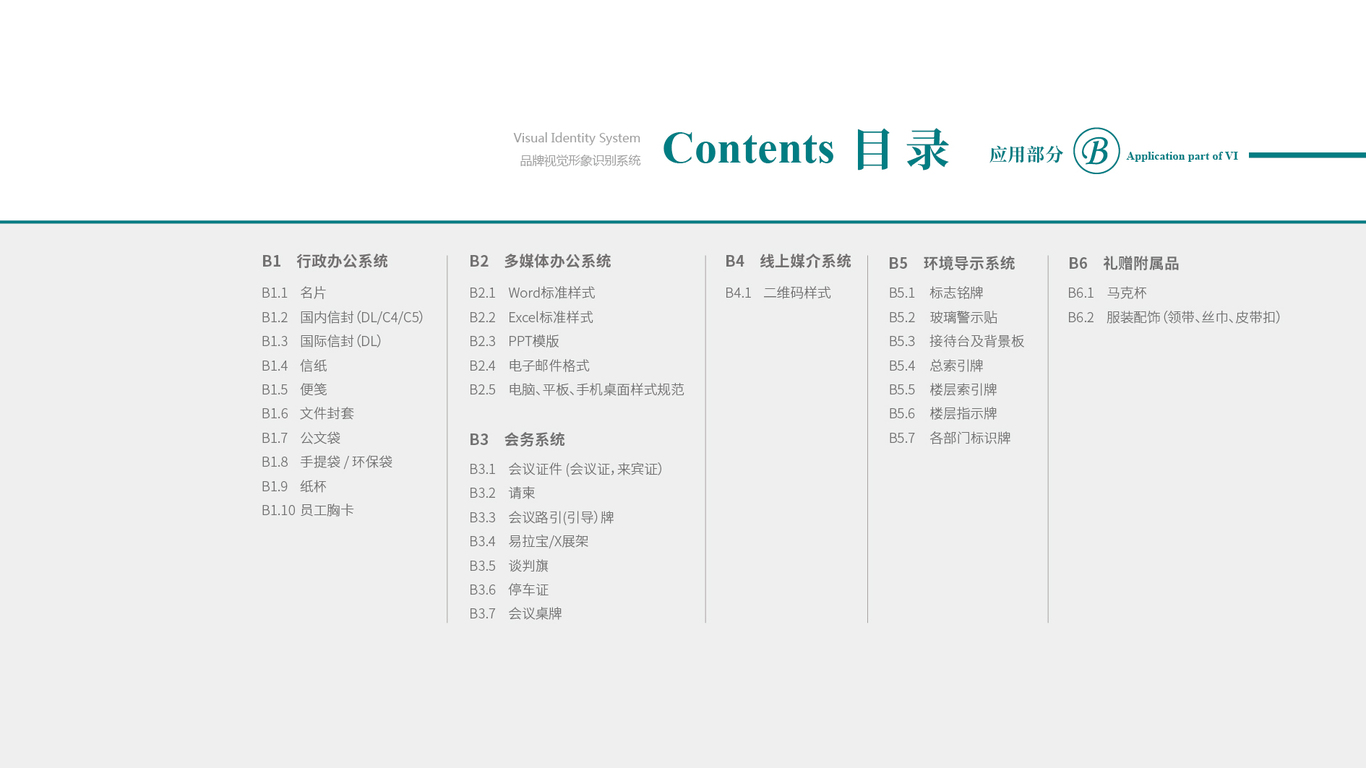Select entry 'B6.2 服装配饰'

[1174, 317]
